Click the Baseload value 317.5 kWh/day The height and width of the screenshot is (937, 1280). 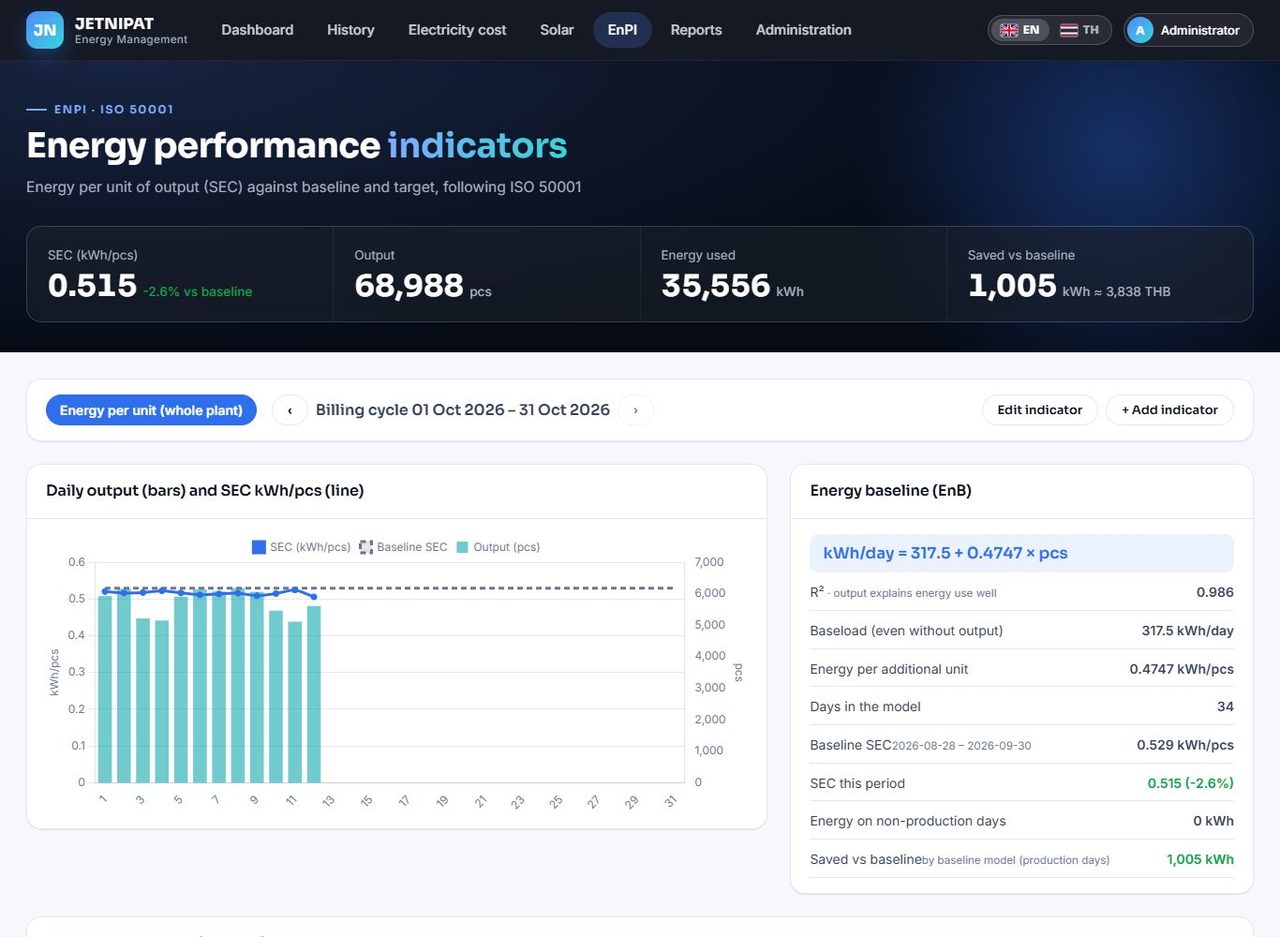coord(1188,631)
